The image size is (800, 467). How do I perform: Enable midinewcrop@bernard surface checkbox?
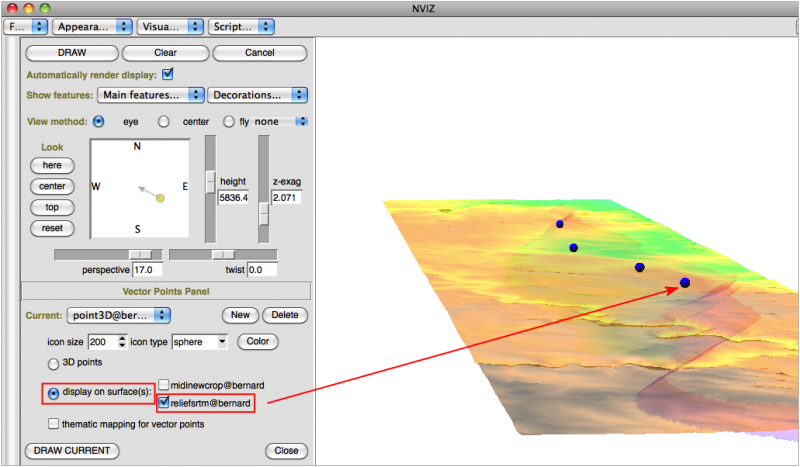click(163, 385)
